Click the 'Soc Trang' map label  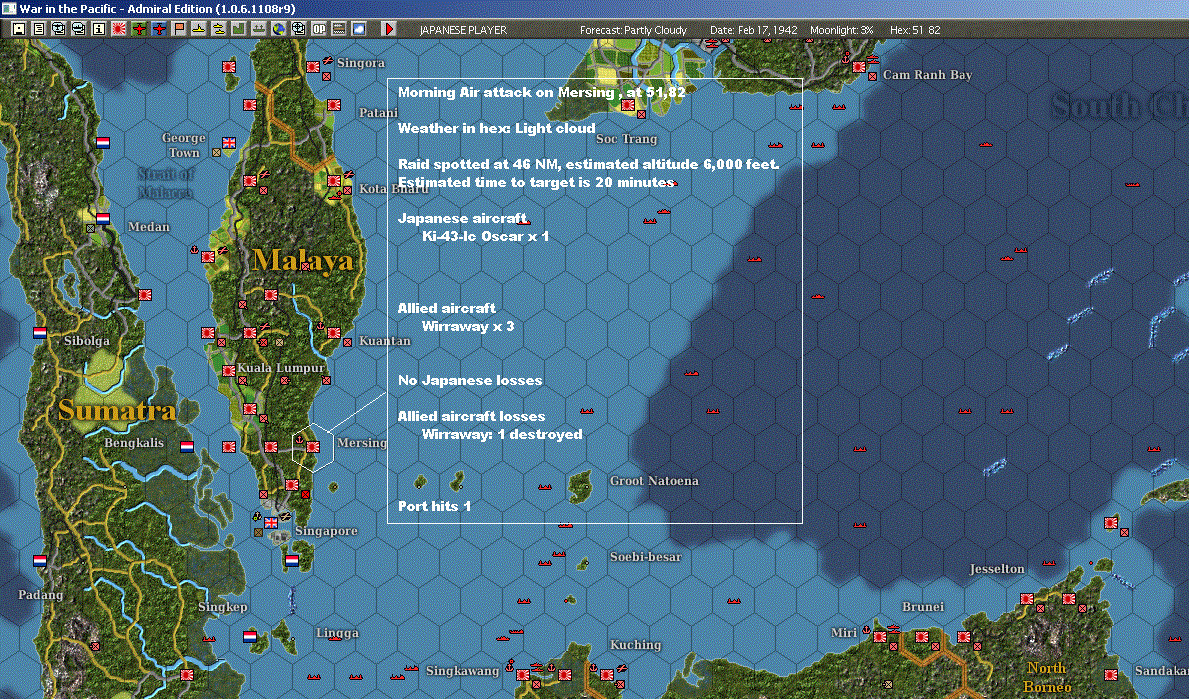[626, 139]
